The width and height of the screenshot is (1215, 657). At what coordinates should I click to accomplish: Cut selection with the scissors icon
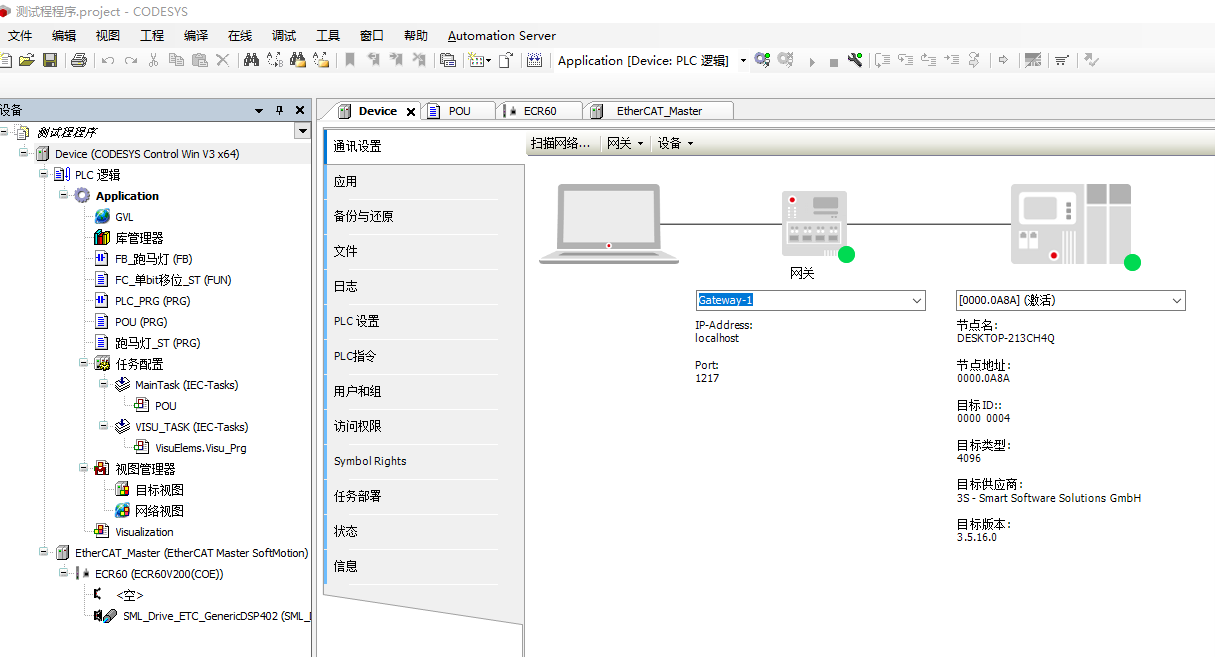tap(154, 60)
